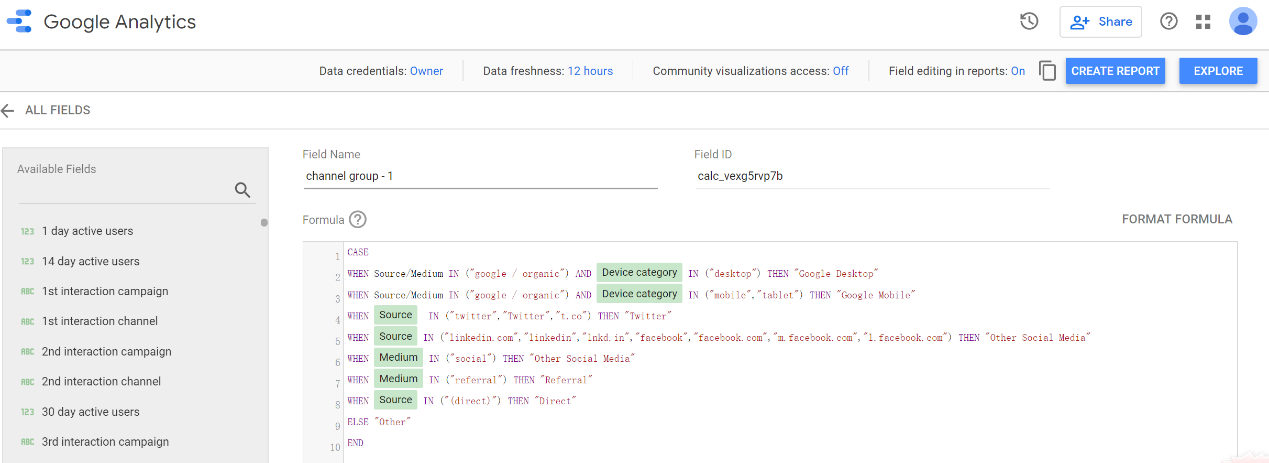The image size is (1269, 463).
Task: Open the Google apps grid icon
Action: 1203,22
